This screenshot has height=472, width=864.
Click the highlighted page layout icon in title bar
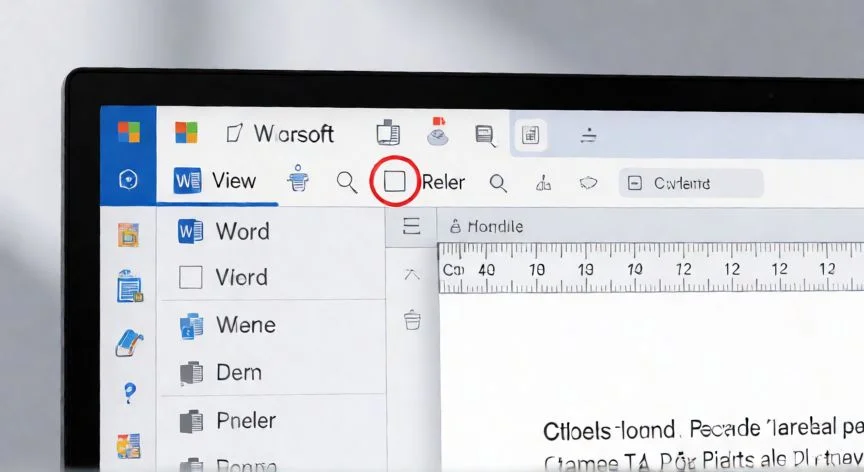point(530,134)
